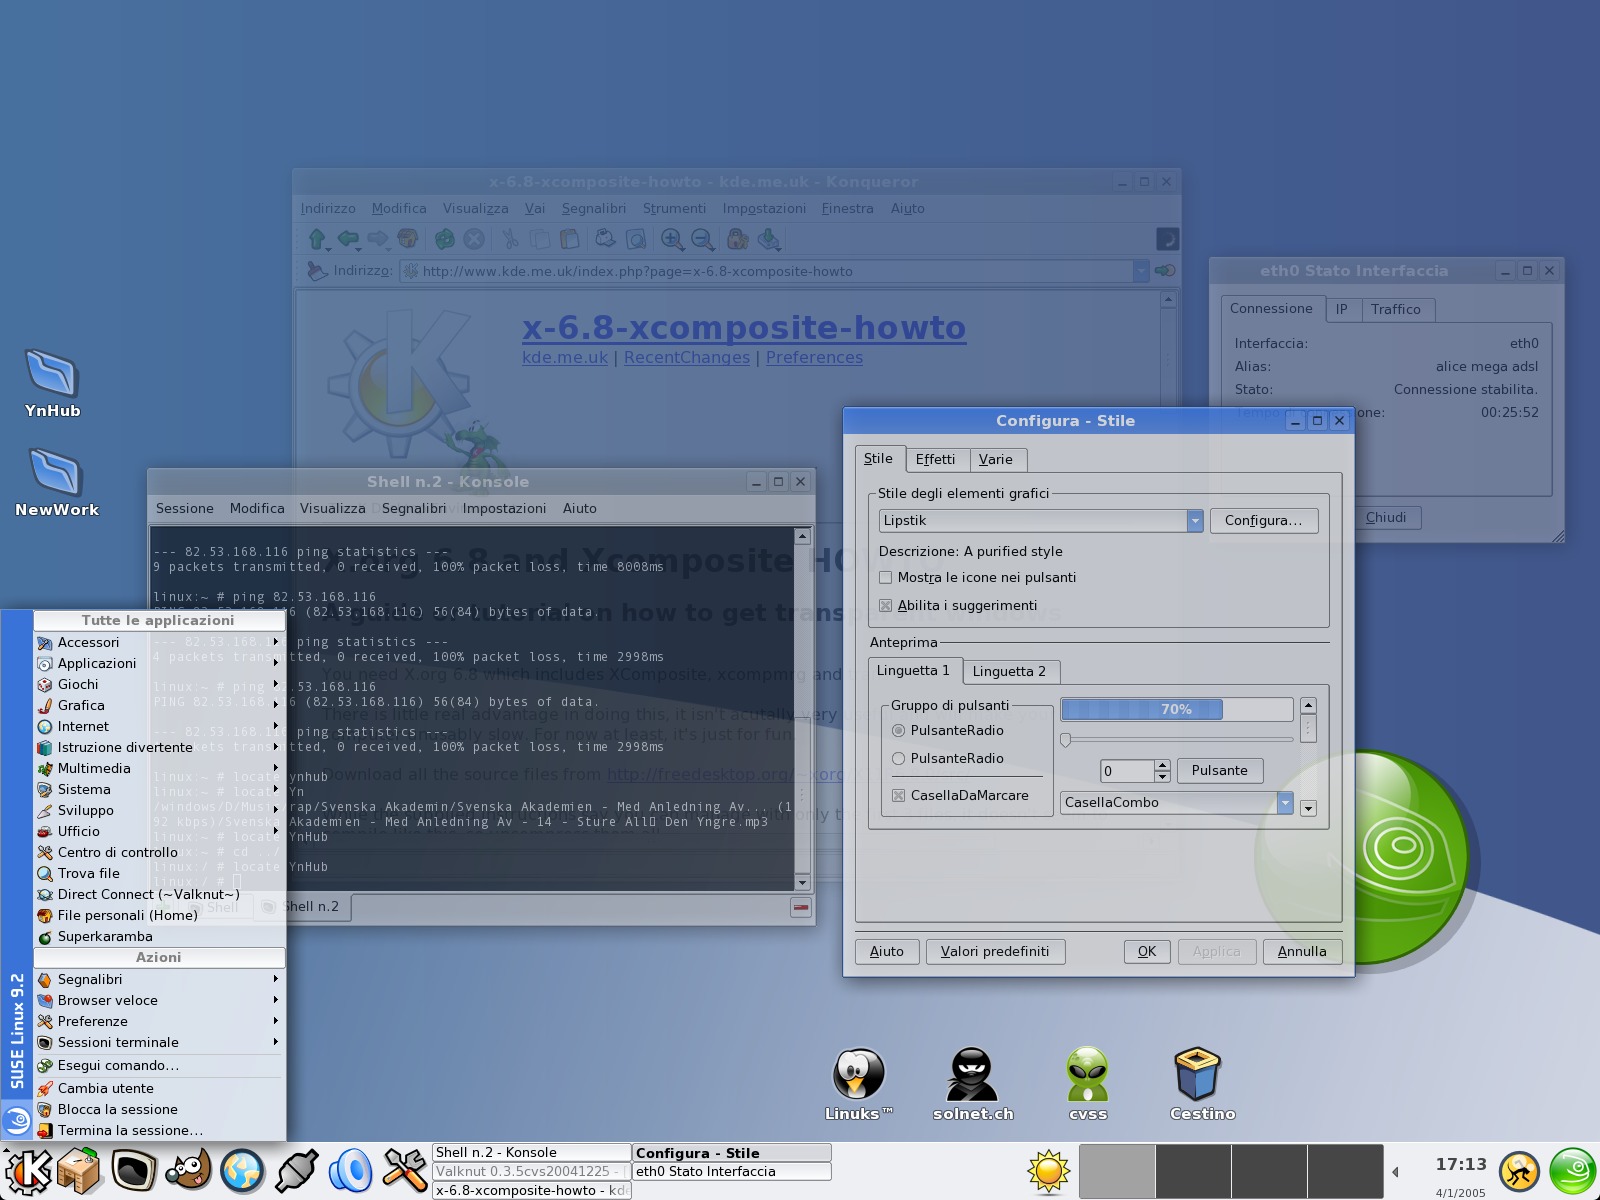
Task: Click the Konqueror address URL field
Action: [767, 271]
